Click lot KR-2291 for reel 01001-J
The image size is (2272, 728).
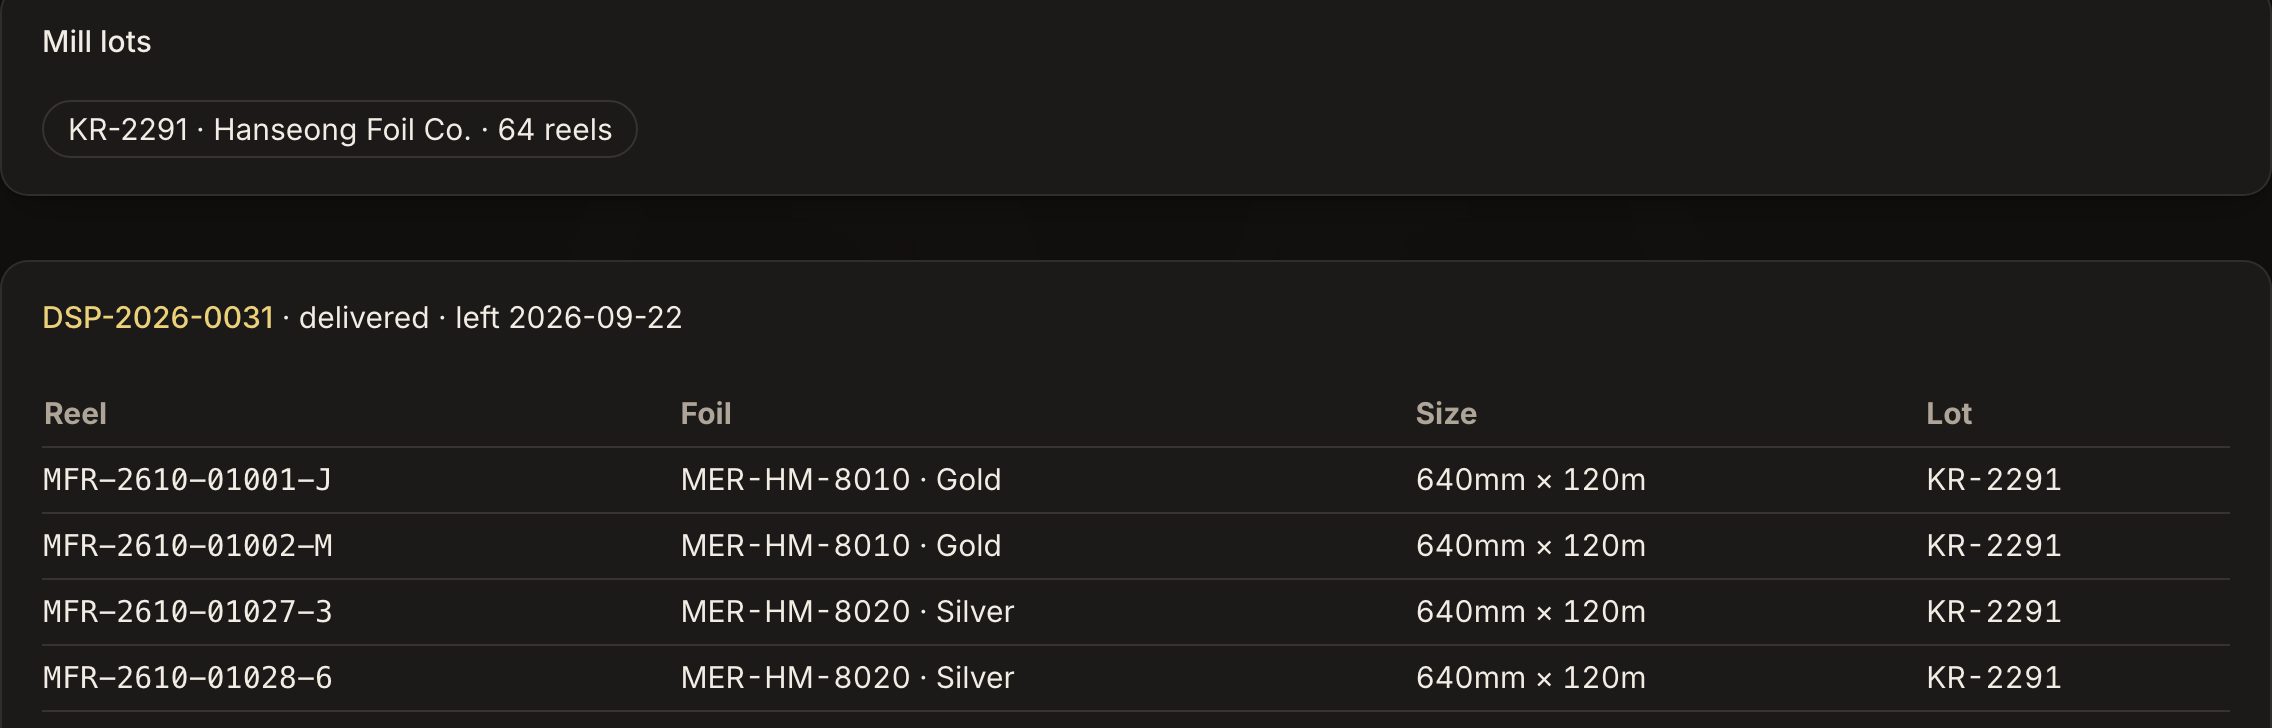coord(1994,480)
